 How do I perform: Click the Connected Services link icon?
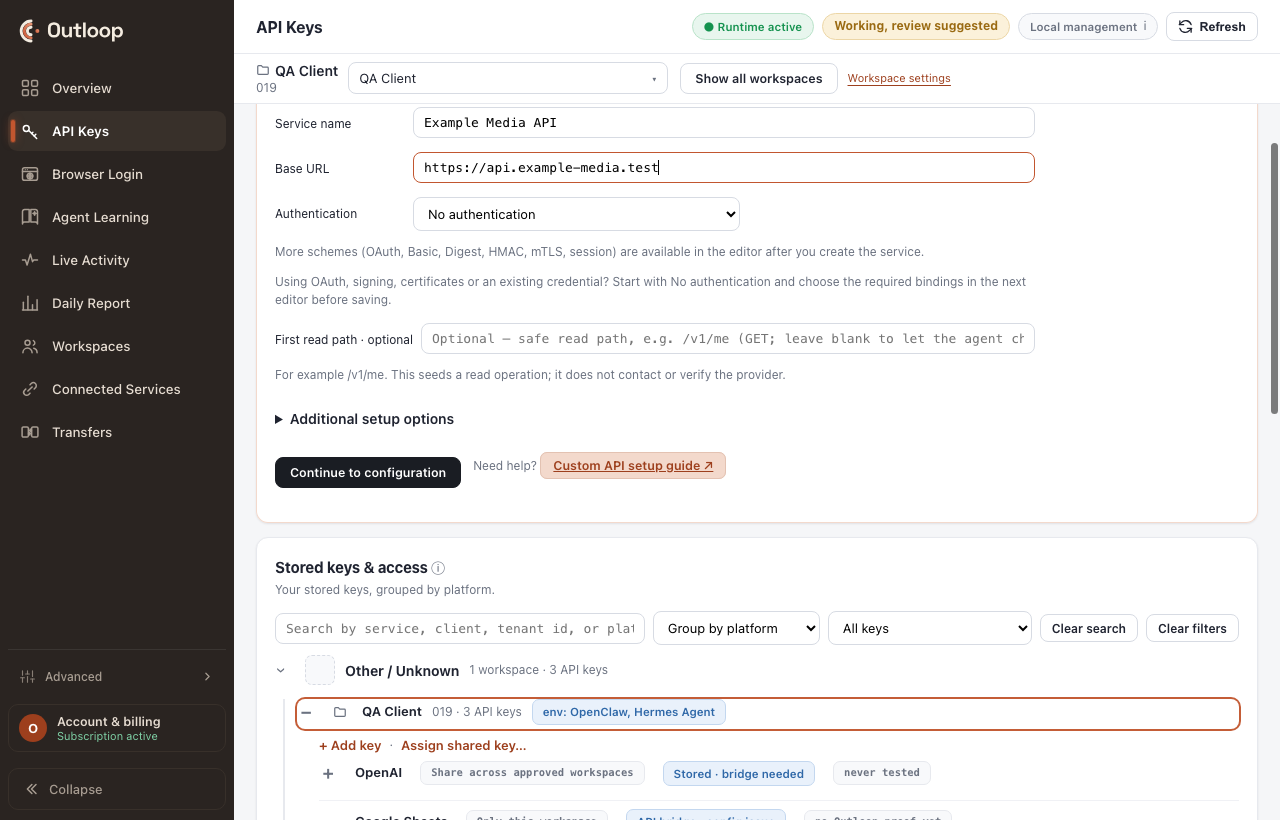click(x=30, y=389)
